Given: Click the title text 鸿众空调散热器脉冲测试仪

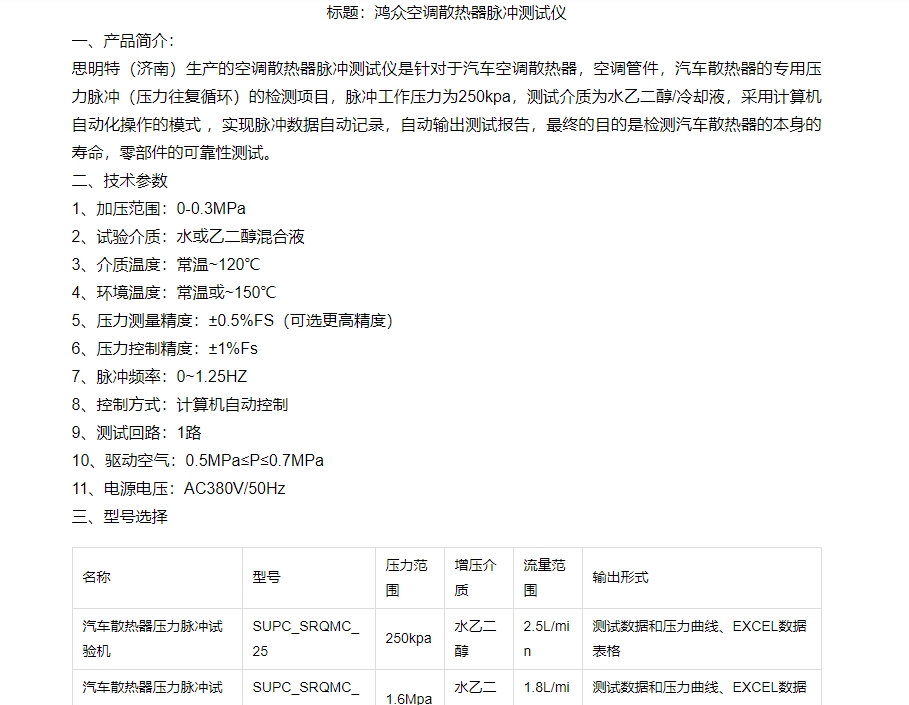Looking at the screenshot, I should pyautogui.click(x=470, y=13).
